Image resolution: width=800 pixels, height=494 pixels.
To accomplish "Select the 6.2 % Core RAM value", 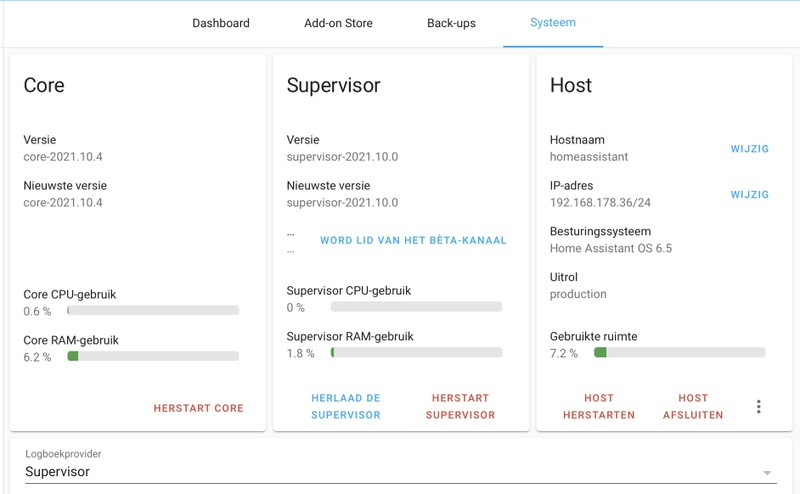I will tap(37, 357).
